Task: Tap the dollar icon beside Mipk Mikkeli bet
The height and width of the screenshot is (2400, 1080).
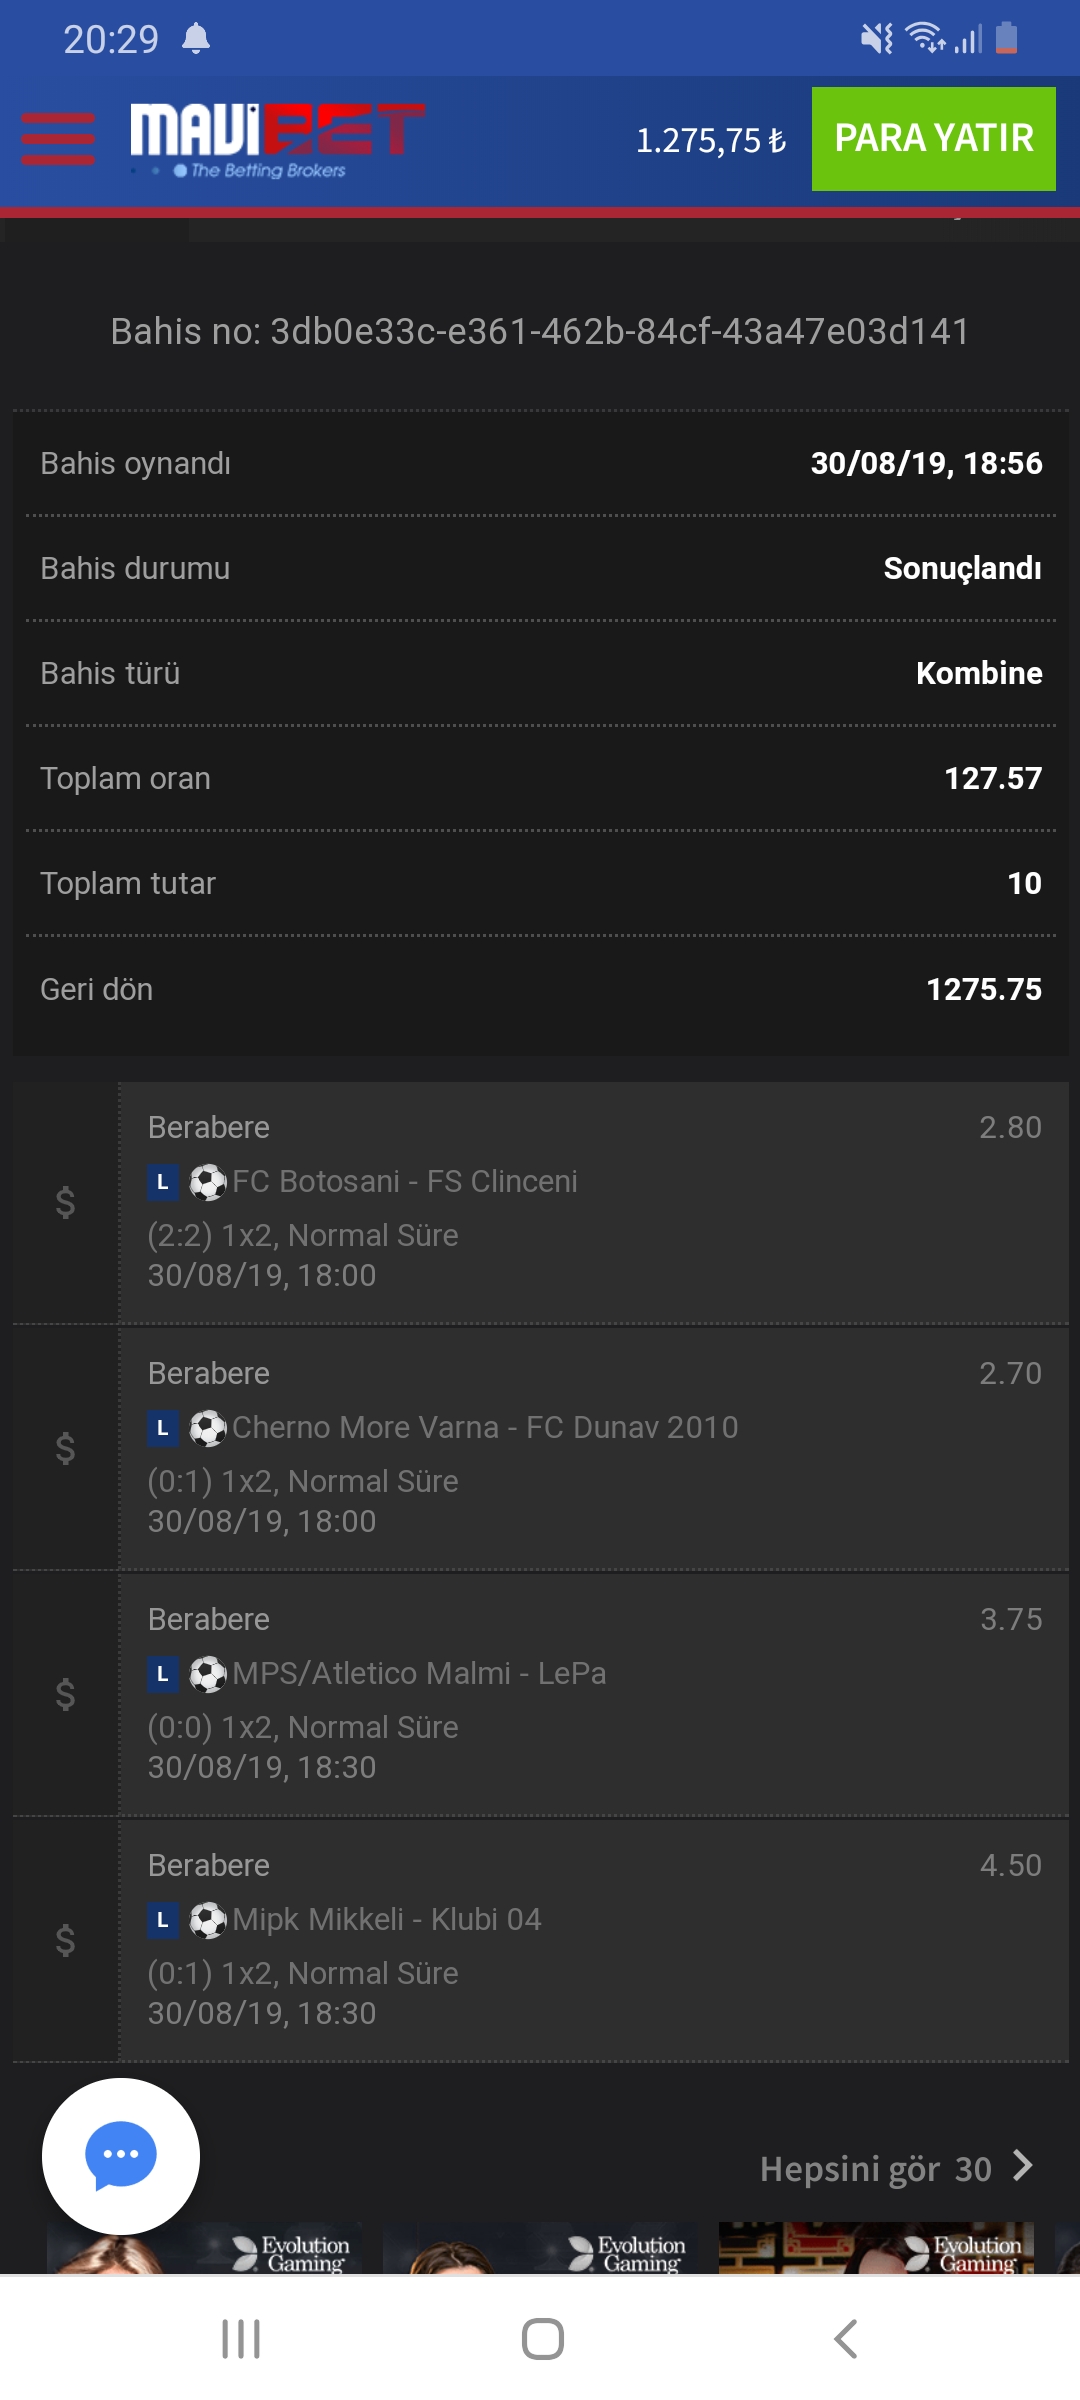Action: pos(65,1940)
